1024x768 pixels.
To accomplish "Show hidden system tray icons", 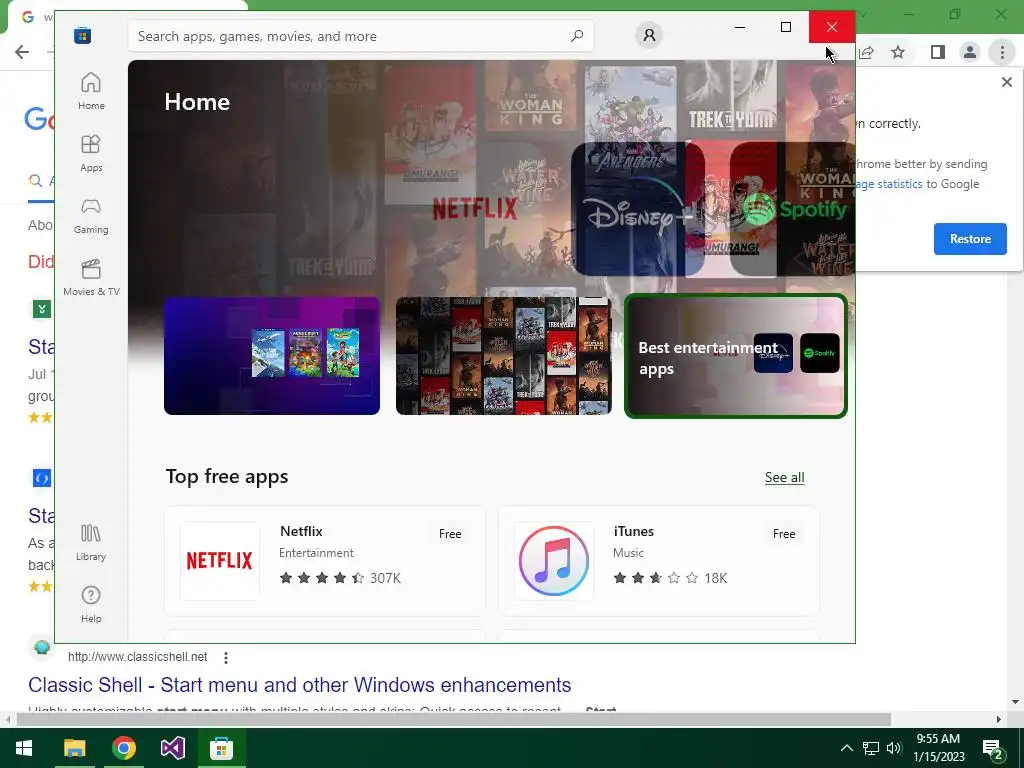I will point(846,748).
